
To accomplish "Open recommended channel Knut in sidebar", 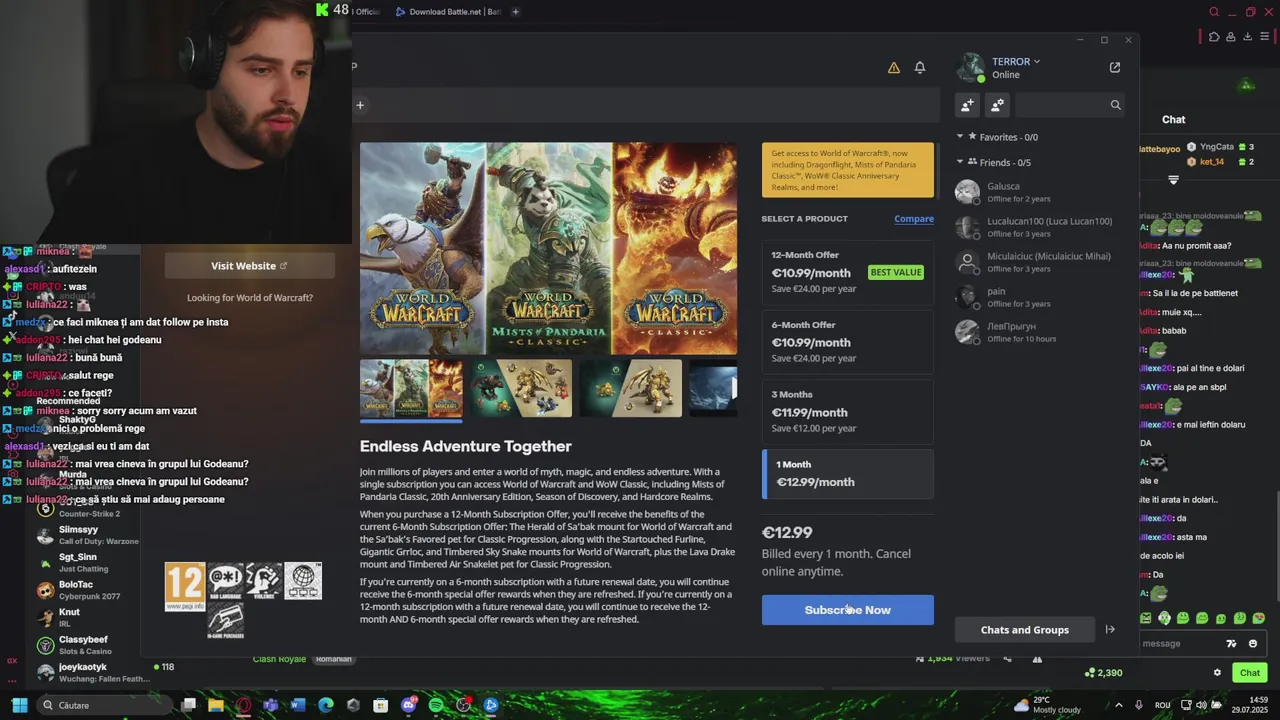I will (88, 618).
